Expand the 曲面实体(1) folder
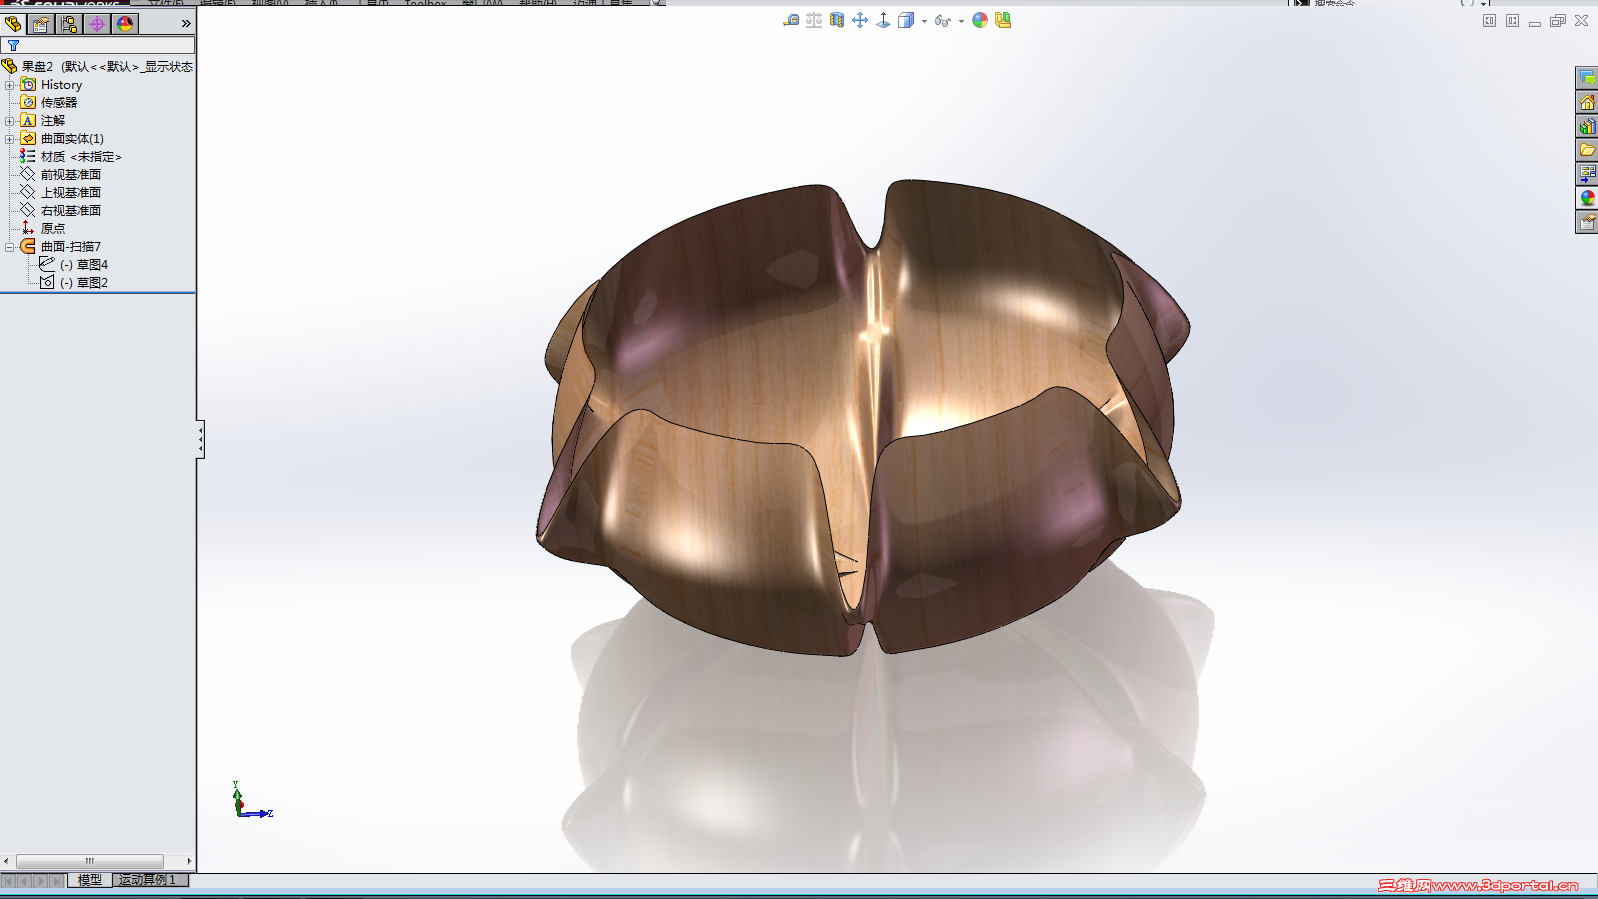 pyautogui.click(x=10, y=139)
